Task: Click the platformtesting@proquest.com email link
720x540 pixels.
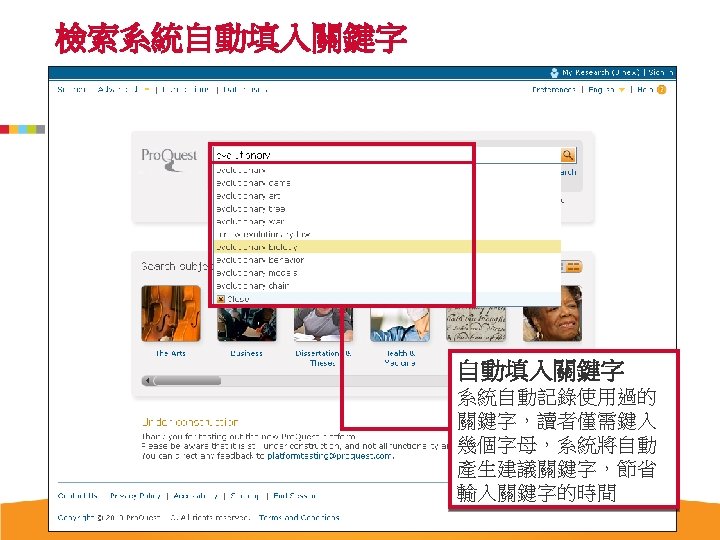Action: tap(330, 456)
